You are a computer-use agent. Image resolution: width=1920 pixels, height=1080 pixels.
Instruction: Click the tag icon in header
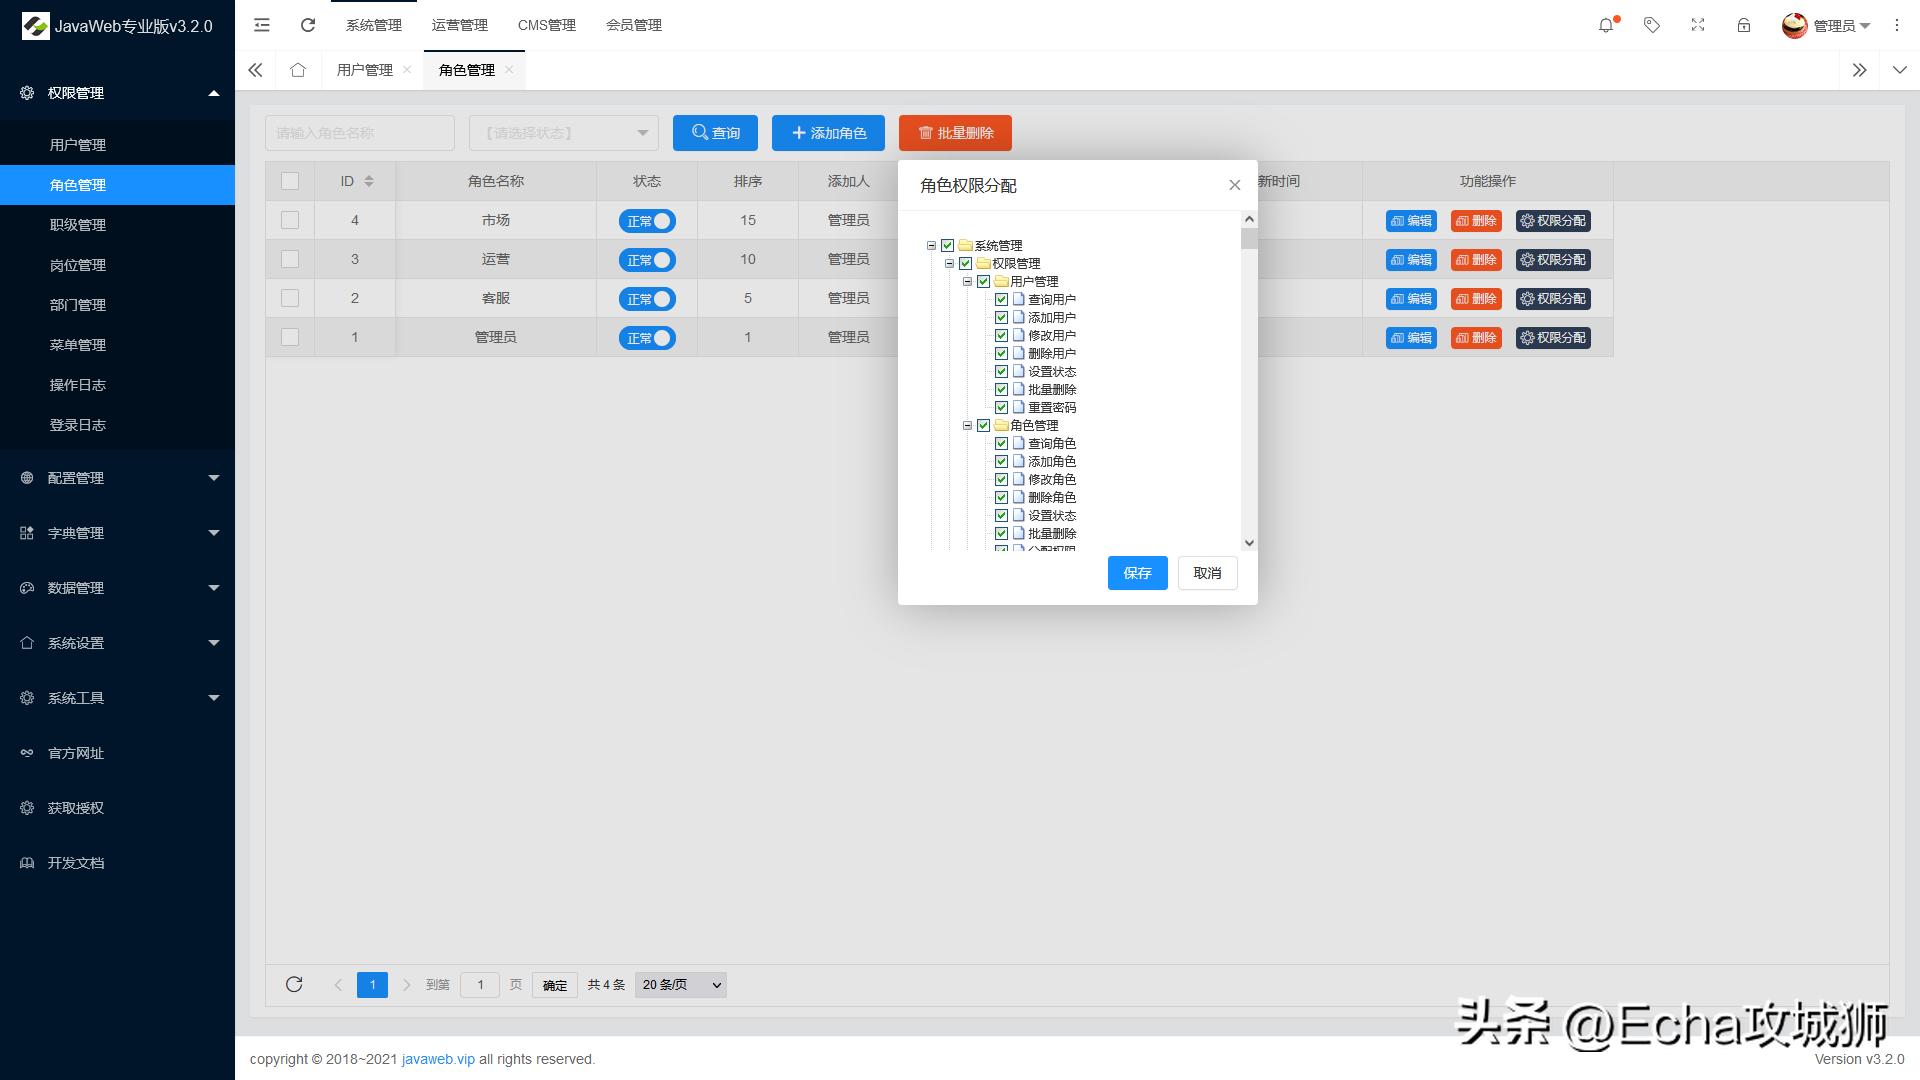(1652, 26)
